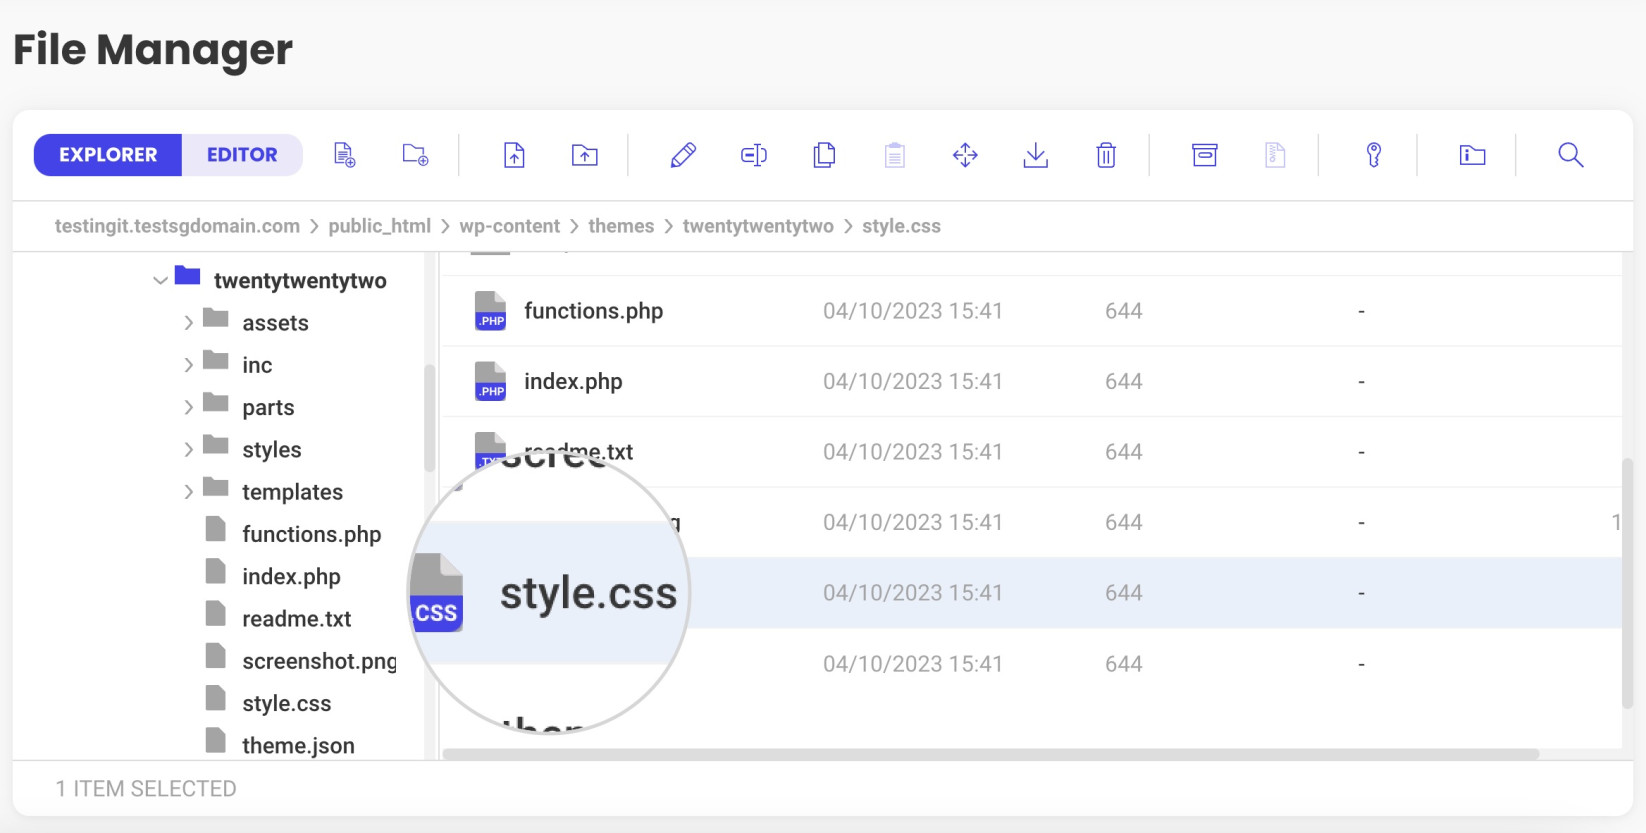1646x833 pixels.
Task: Select screenshot.png in the tree
Action: pos(319,661)
